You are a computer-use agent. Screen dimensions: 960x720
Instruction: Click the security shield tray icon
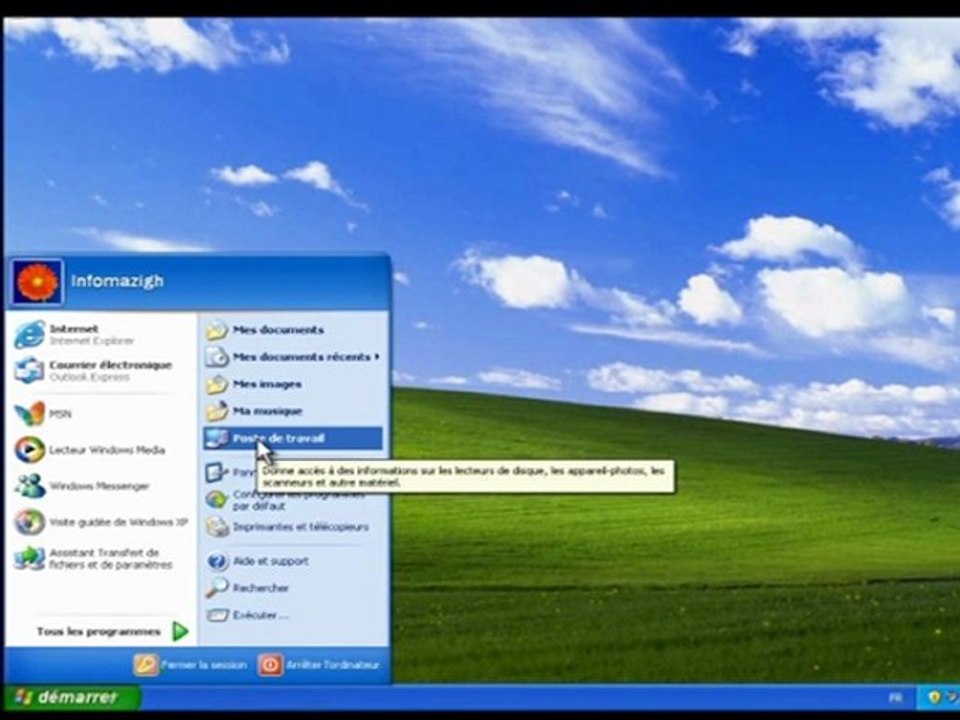tap(934, 697)
